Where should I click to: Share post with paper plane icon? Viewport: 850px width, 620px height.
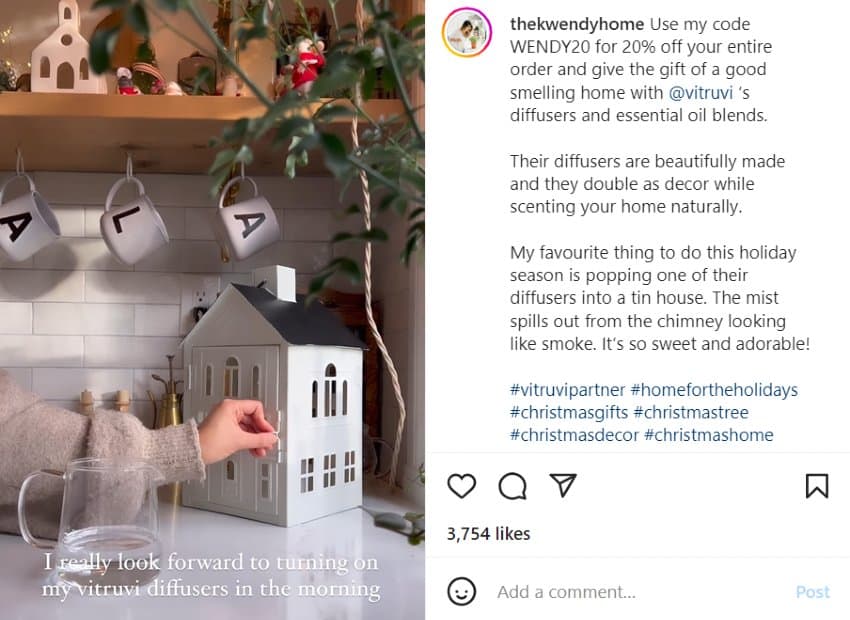563,485
